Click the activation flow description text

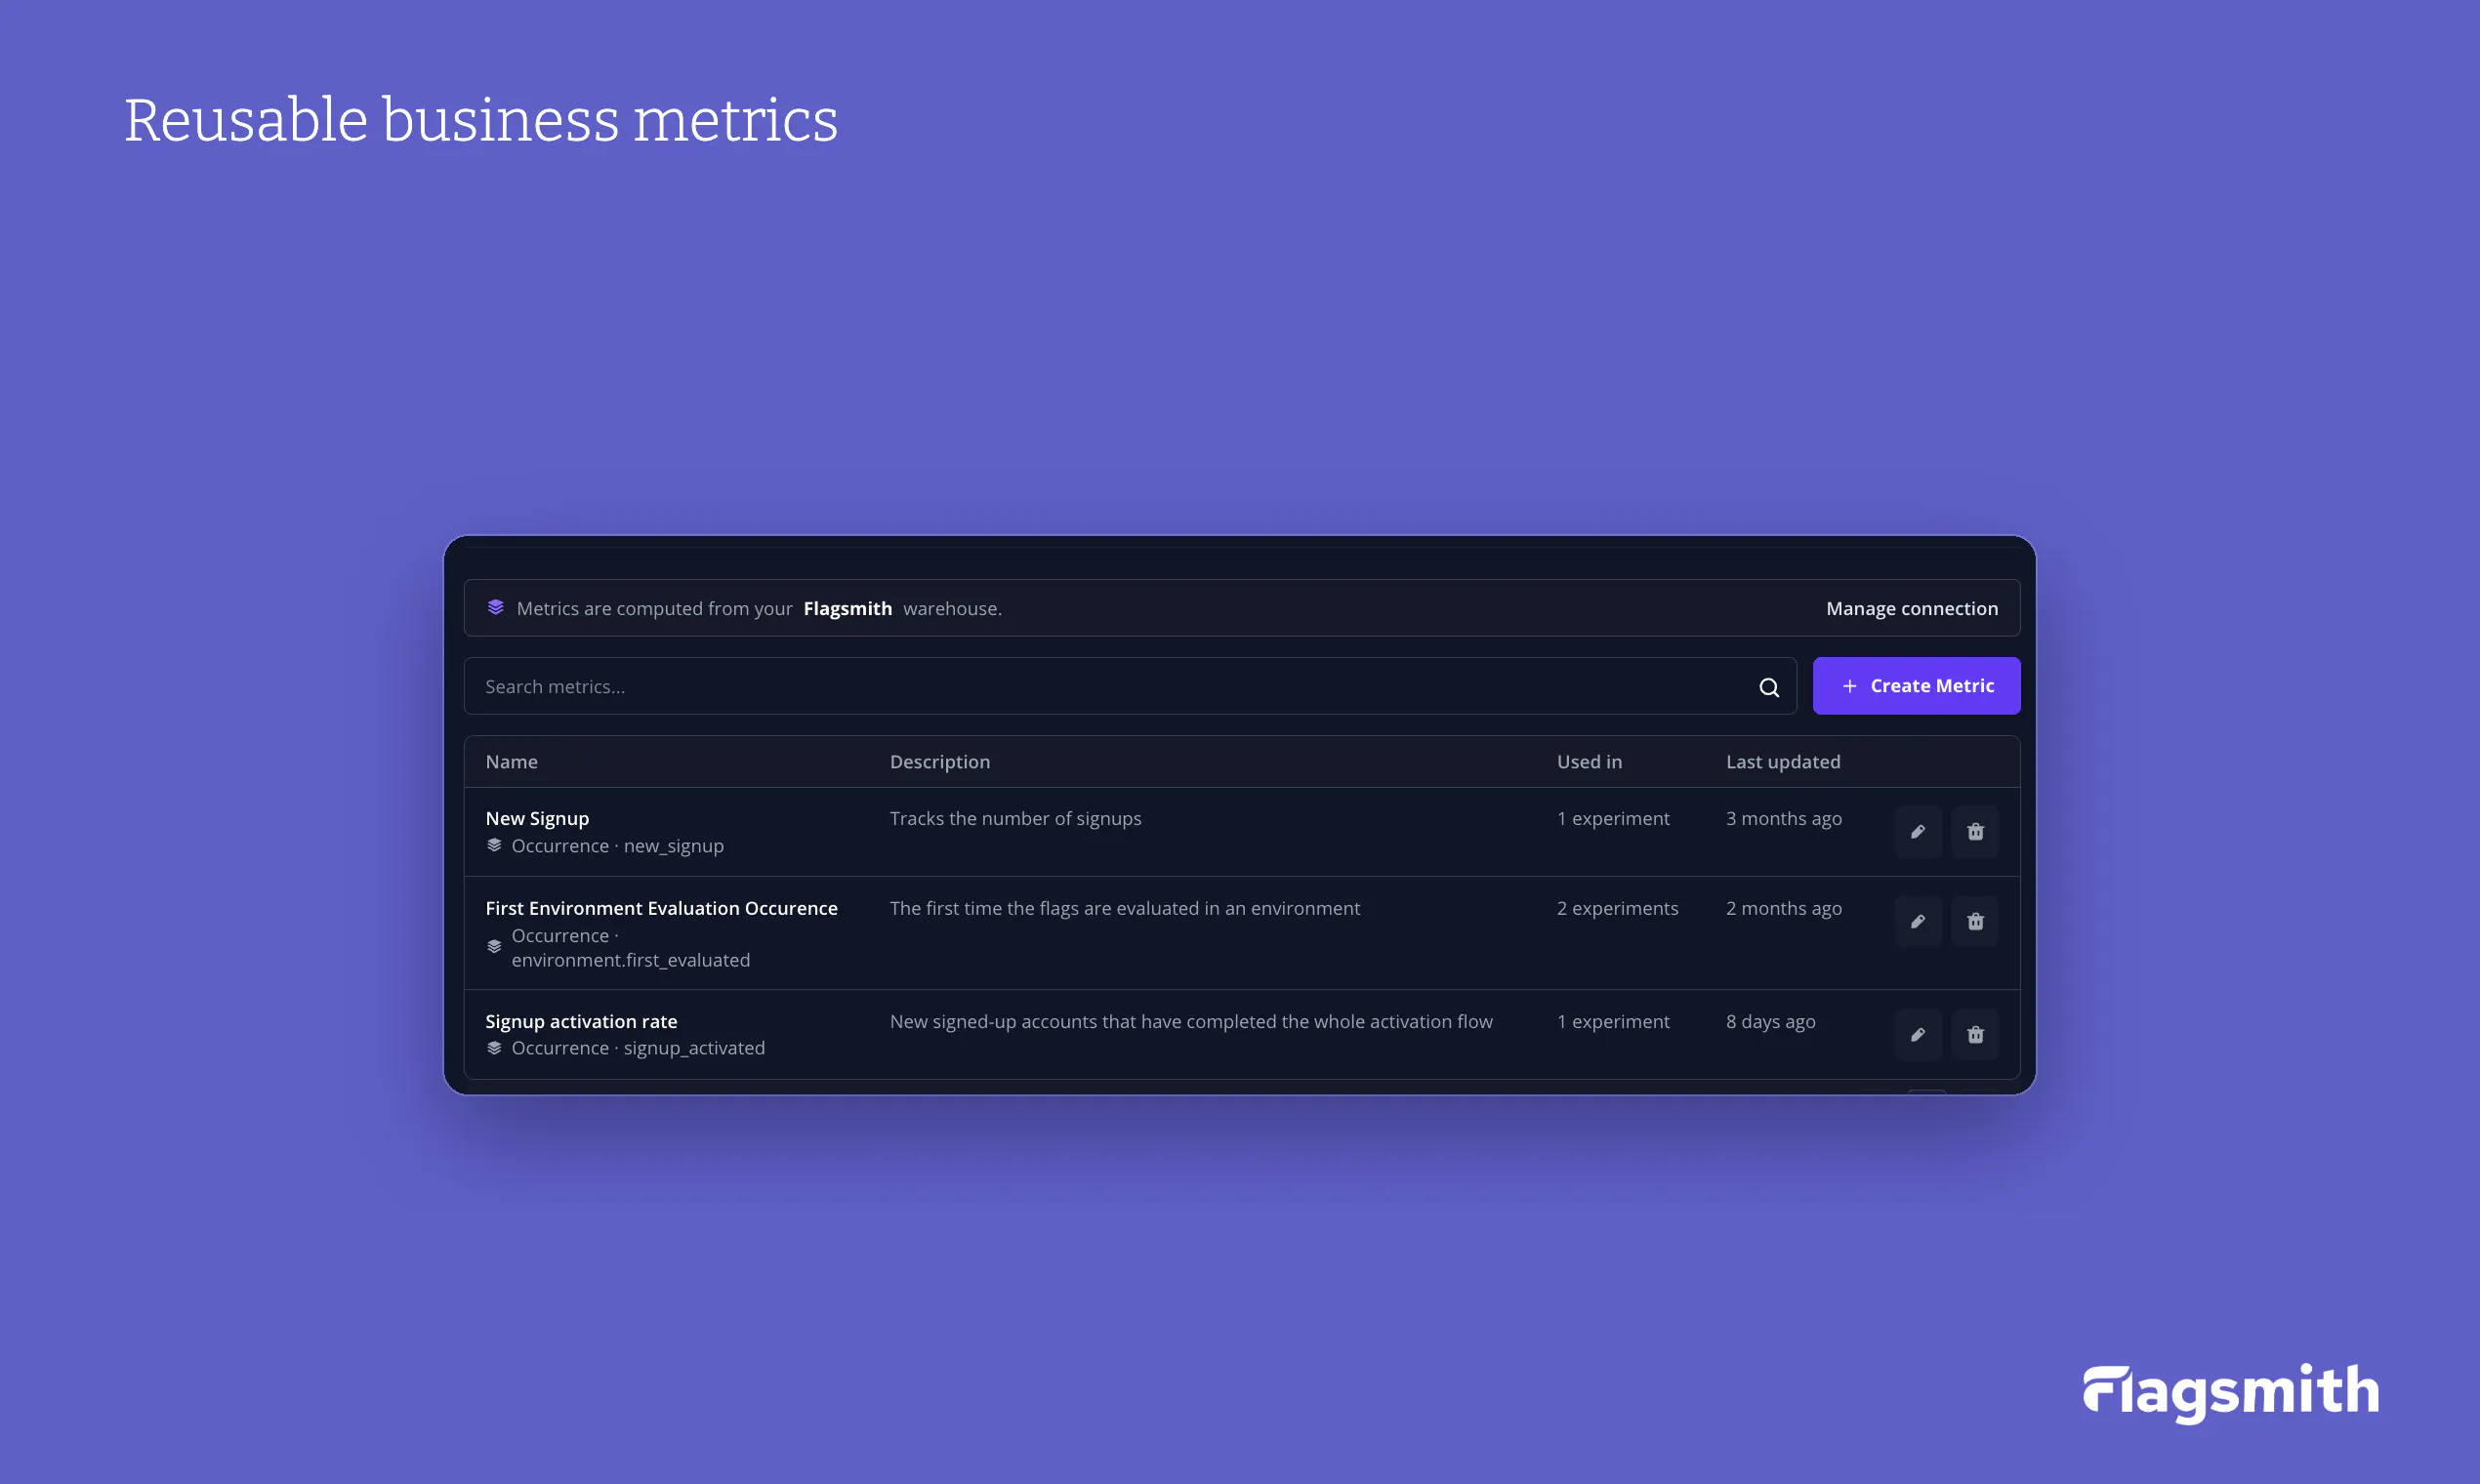click(1191, 1022)
